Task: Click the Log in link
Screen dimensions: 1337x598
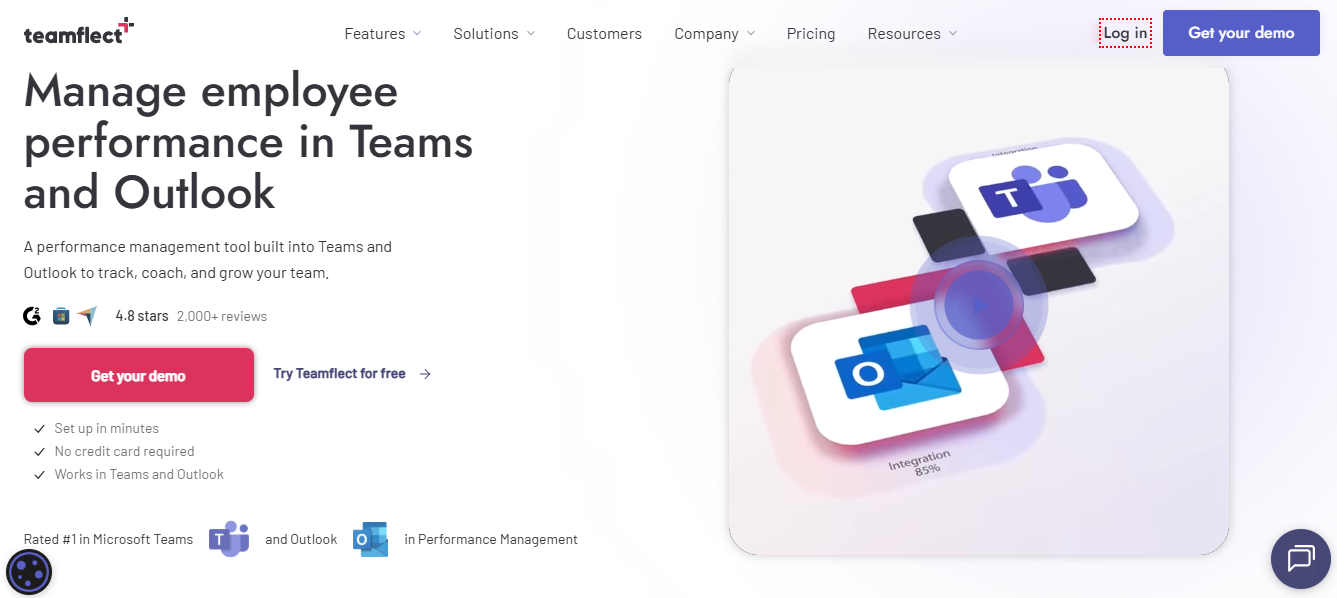Action: (1125, 33)
